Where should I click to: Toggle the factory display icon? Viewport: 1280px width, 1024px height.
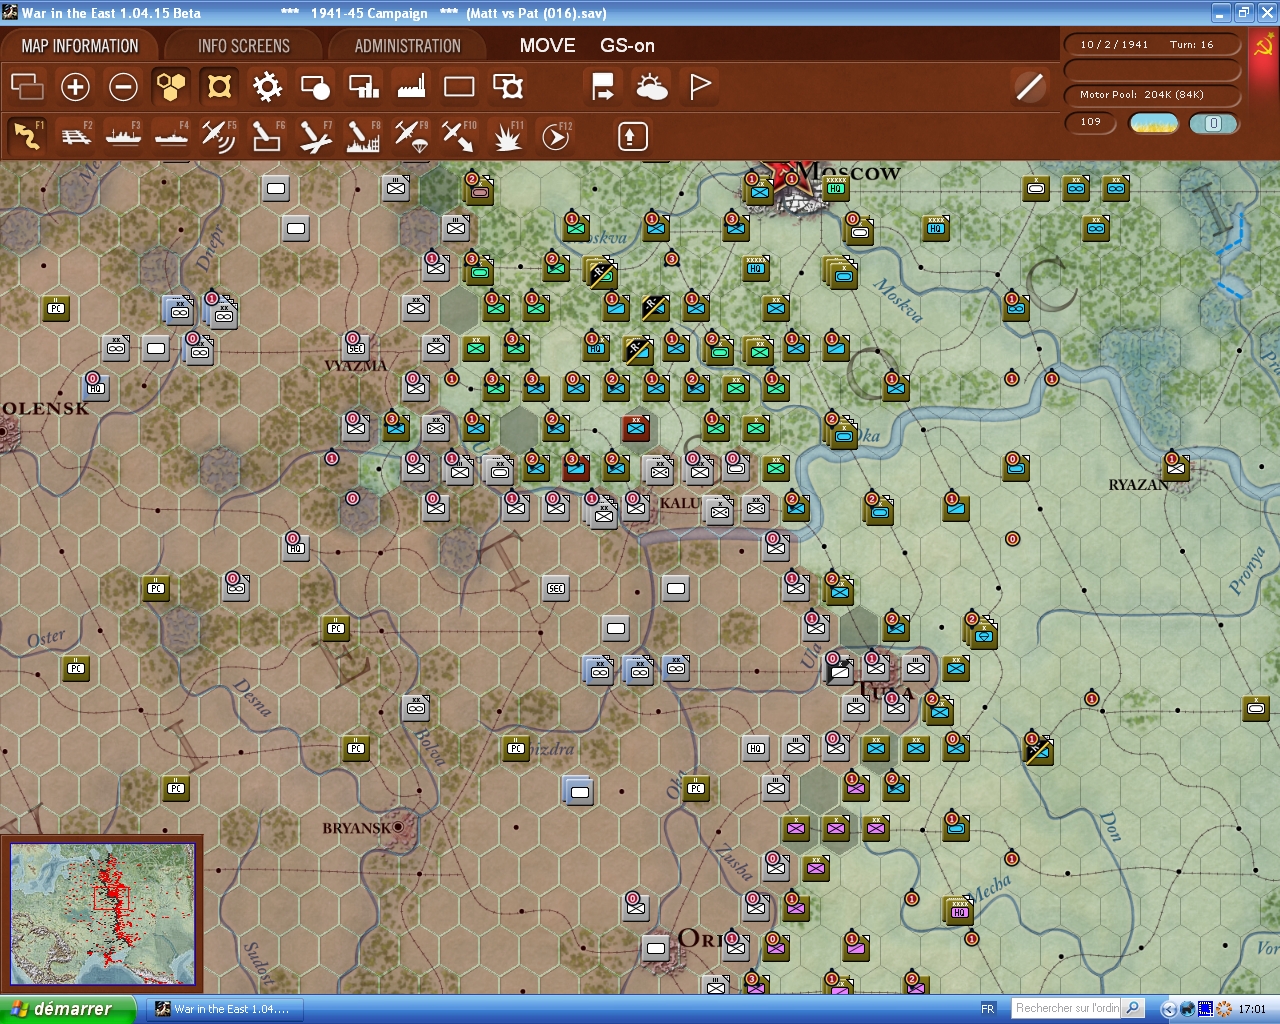[411, 87]
